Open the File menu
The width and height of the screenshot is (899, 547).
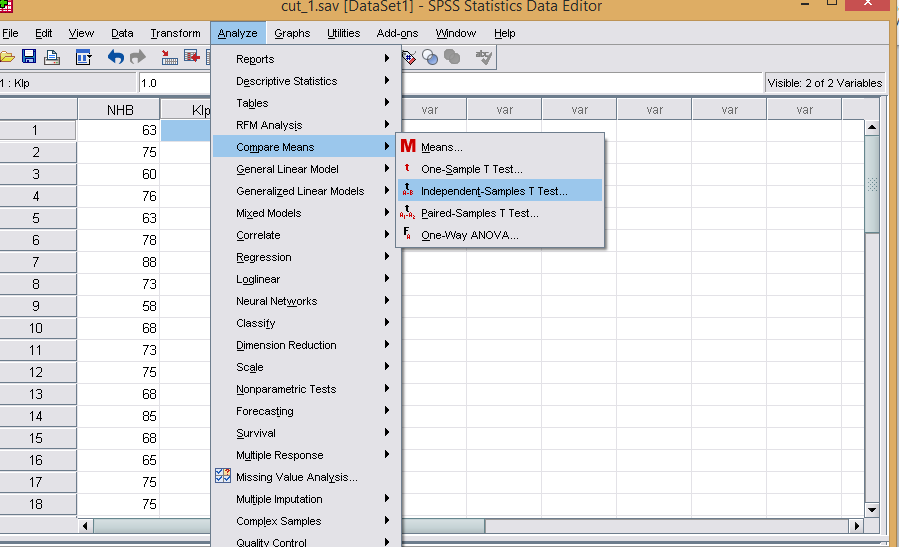(x=10, y=33)
